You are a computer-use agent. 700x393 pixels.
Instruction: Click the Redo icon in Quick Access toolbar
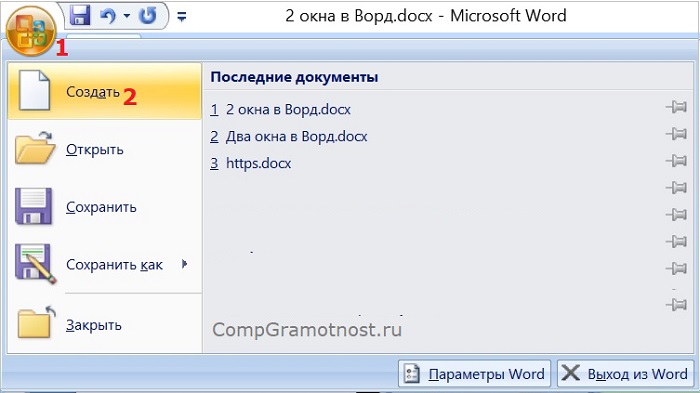coord(148,16)
